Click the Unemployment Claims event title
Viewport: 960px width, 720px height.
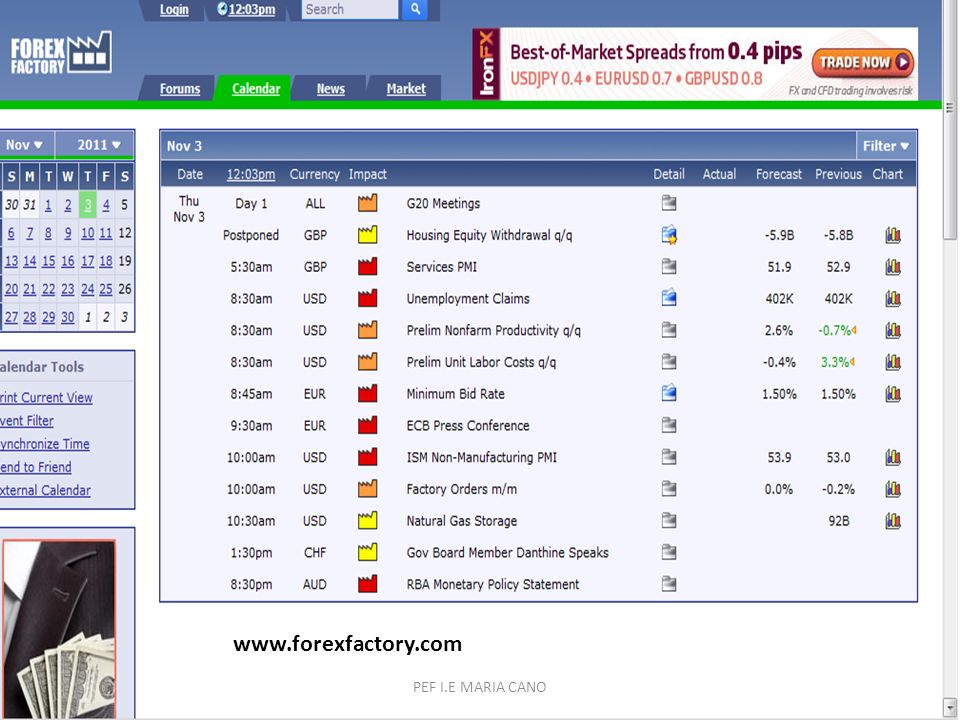coord(468,299)
